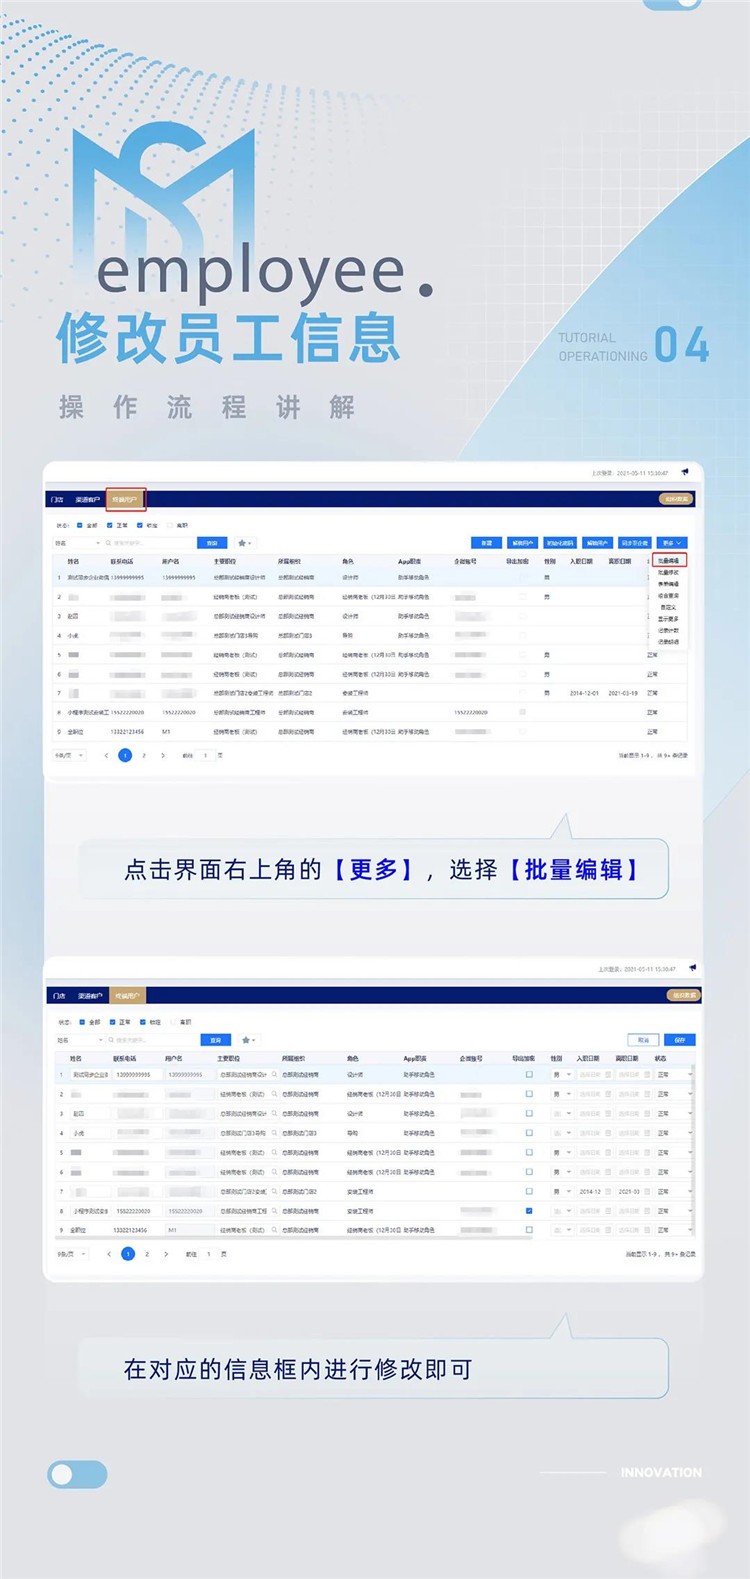The height and width of the screenshot is (1579, 750).
Task: Click the star favorites icon in upper toolbar
Action: 242,543
